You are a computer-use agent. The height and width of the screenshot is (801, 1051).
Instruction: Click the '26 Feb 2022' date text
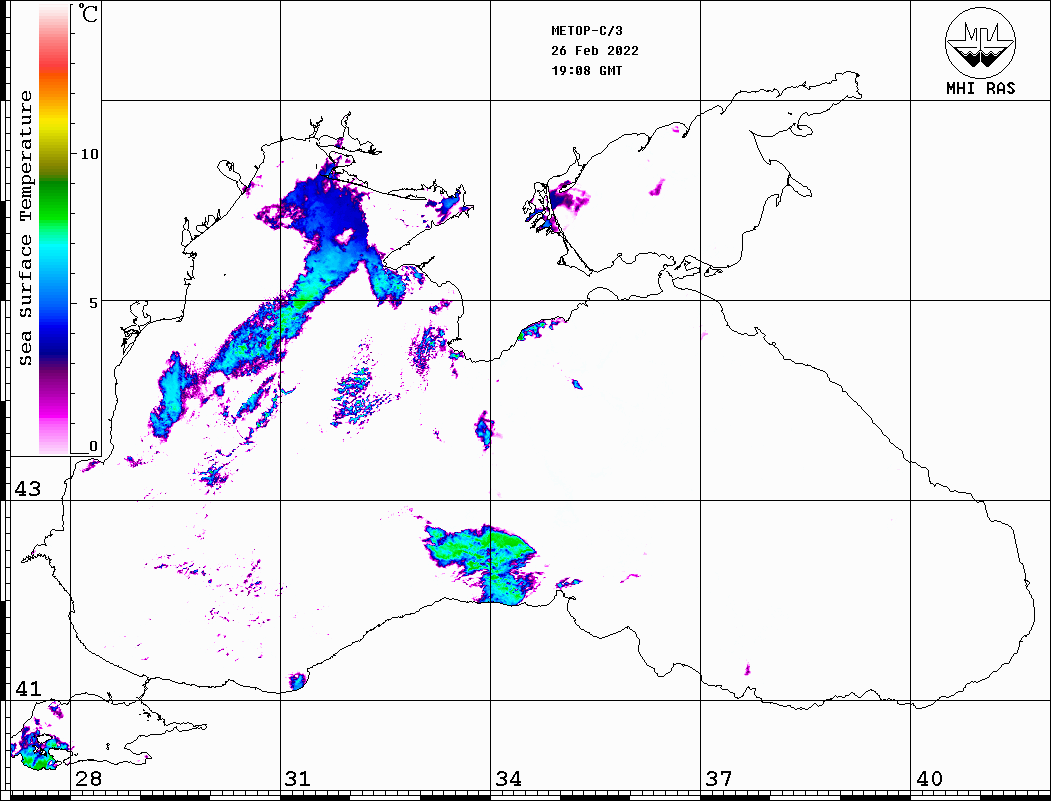[595, 51]
